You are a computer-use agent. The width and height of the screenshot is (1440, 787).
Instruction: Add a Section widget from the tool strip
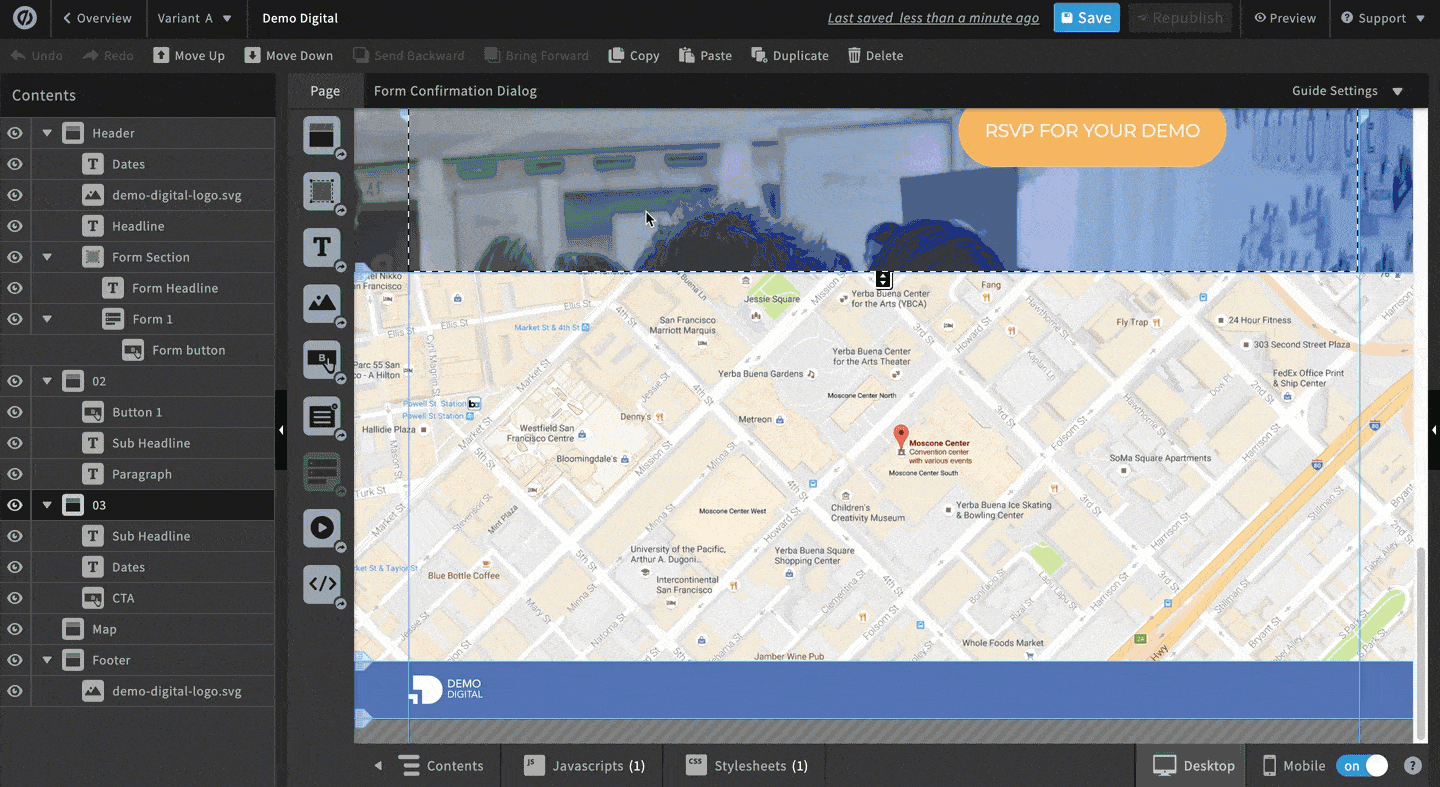coord(322,135)
